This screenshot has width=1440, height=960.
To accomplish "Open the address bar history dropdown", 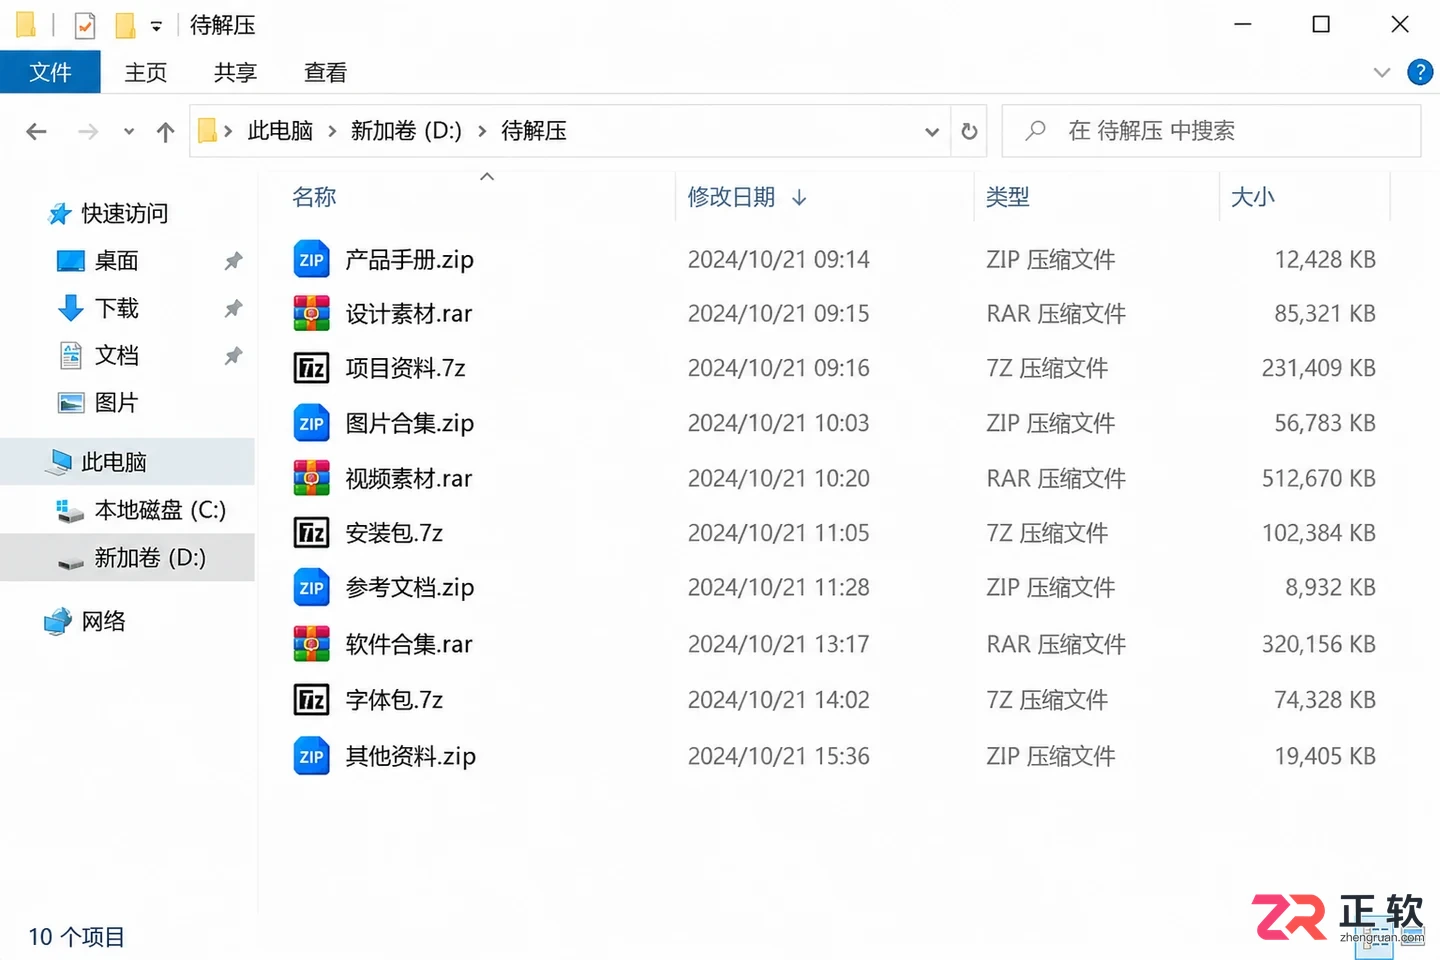I will point(932,131).
